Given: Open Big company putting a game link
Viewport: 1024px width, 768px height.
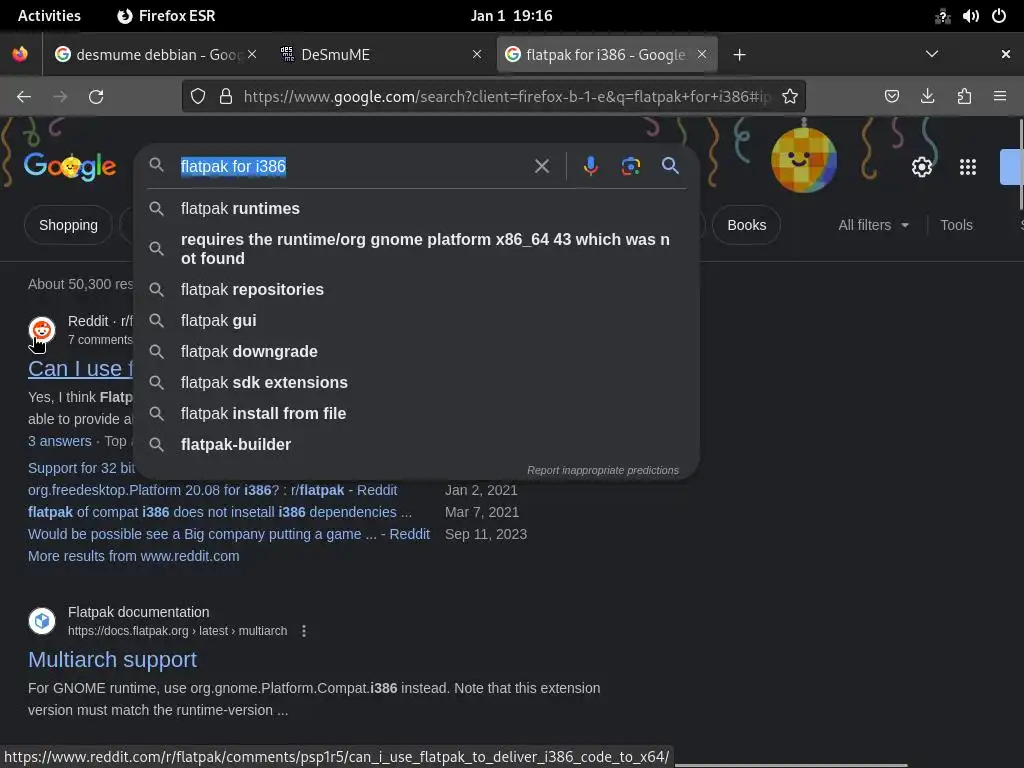Looking at the screenshot, I should point(229,534).
